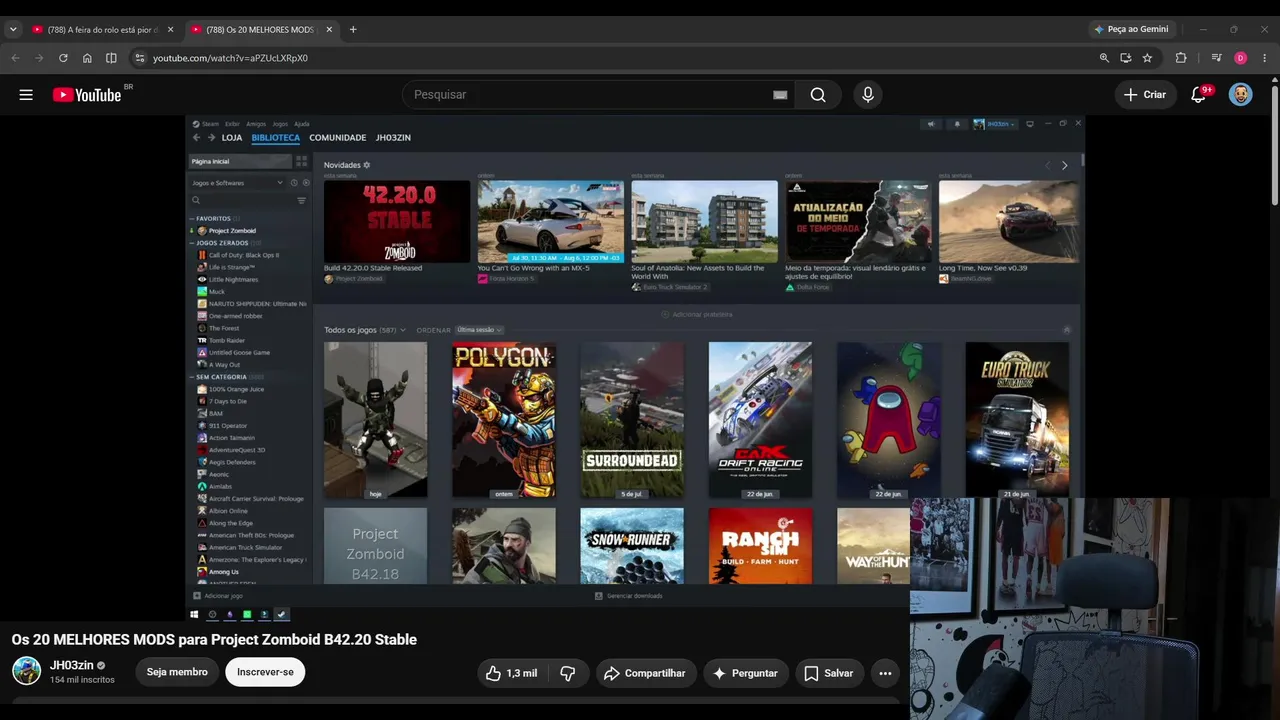Click Steam novidades settings gear
Image resolution: width=1280 pixels, height=720 pixels.
tap(367, 165)
